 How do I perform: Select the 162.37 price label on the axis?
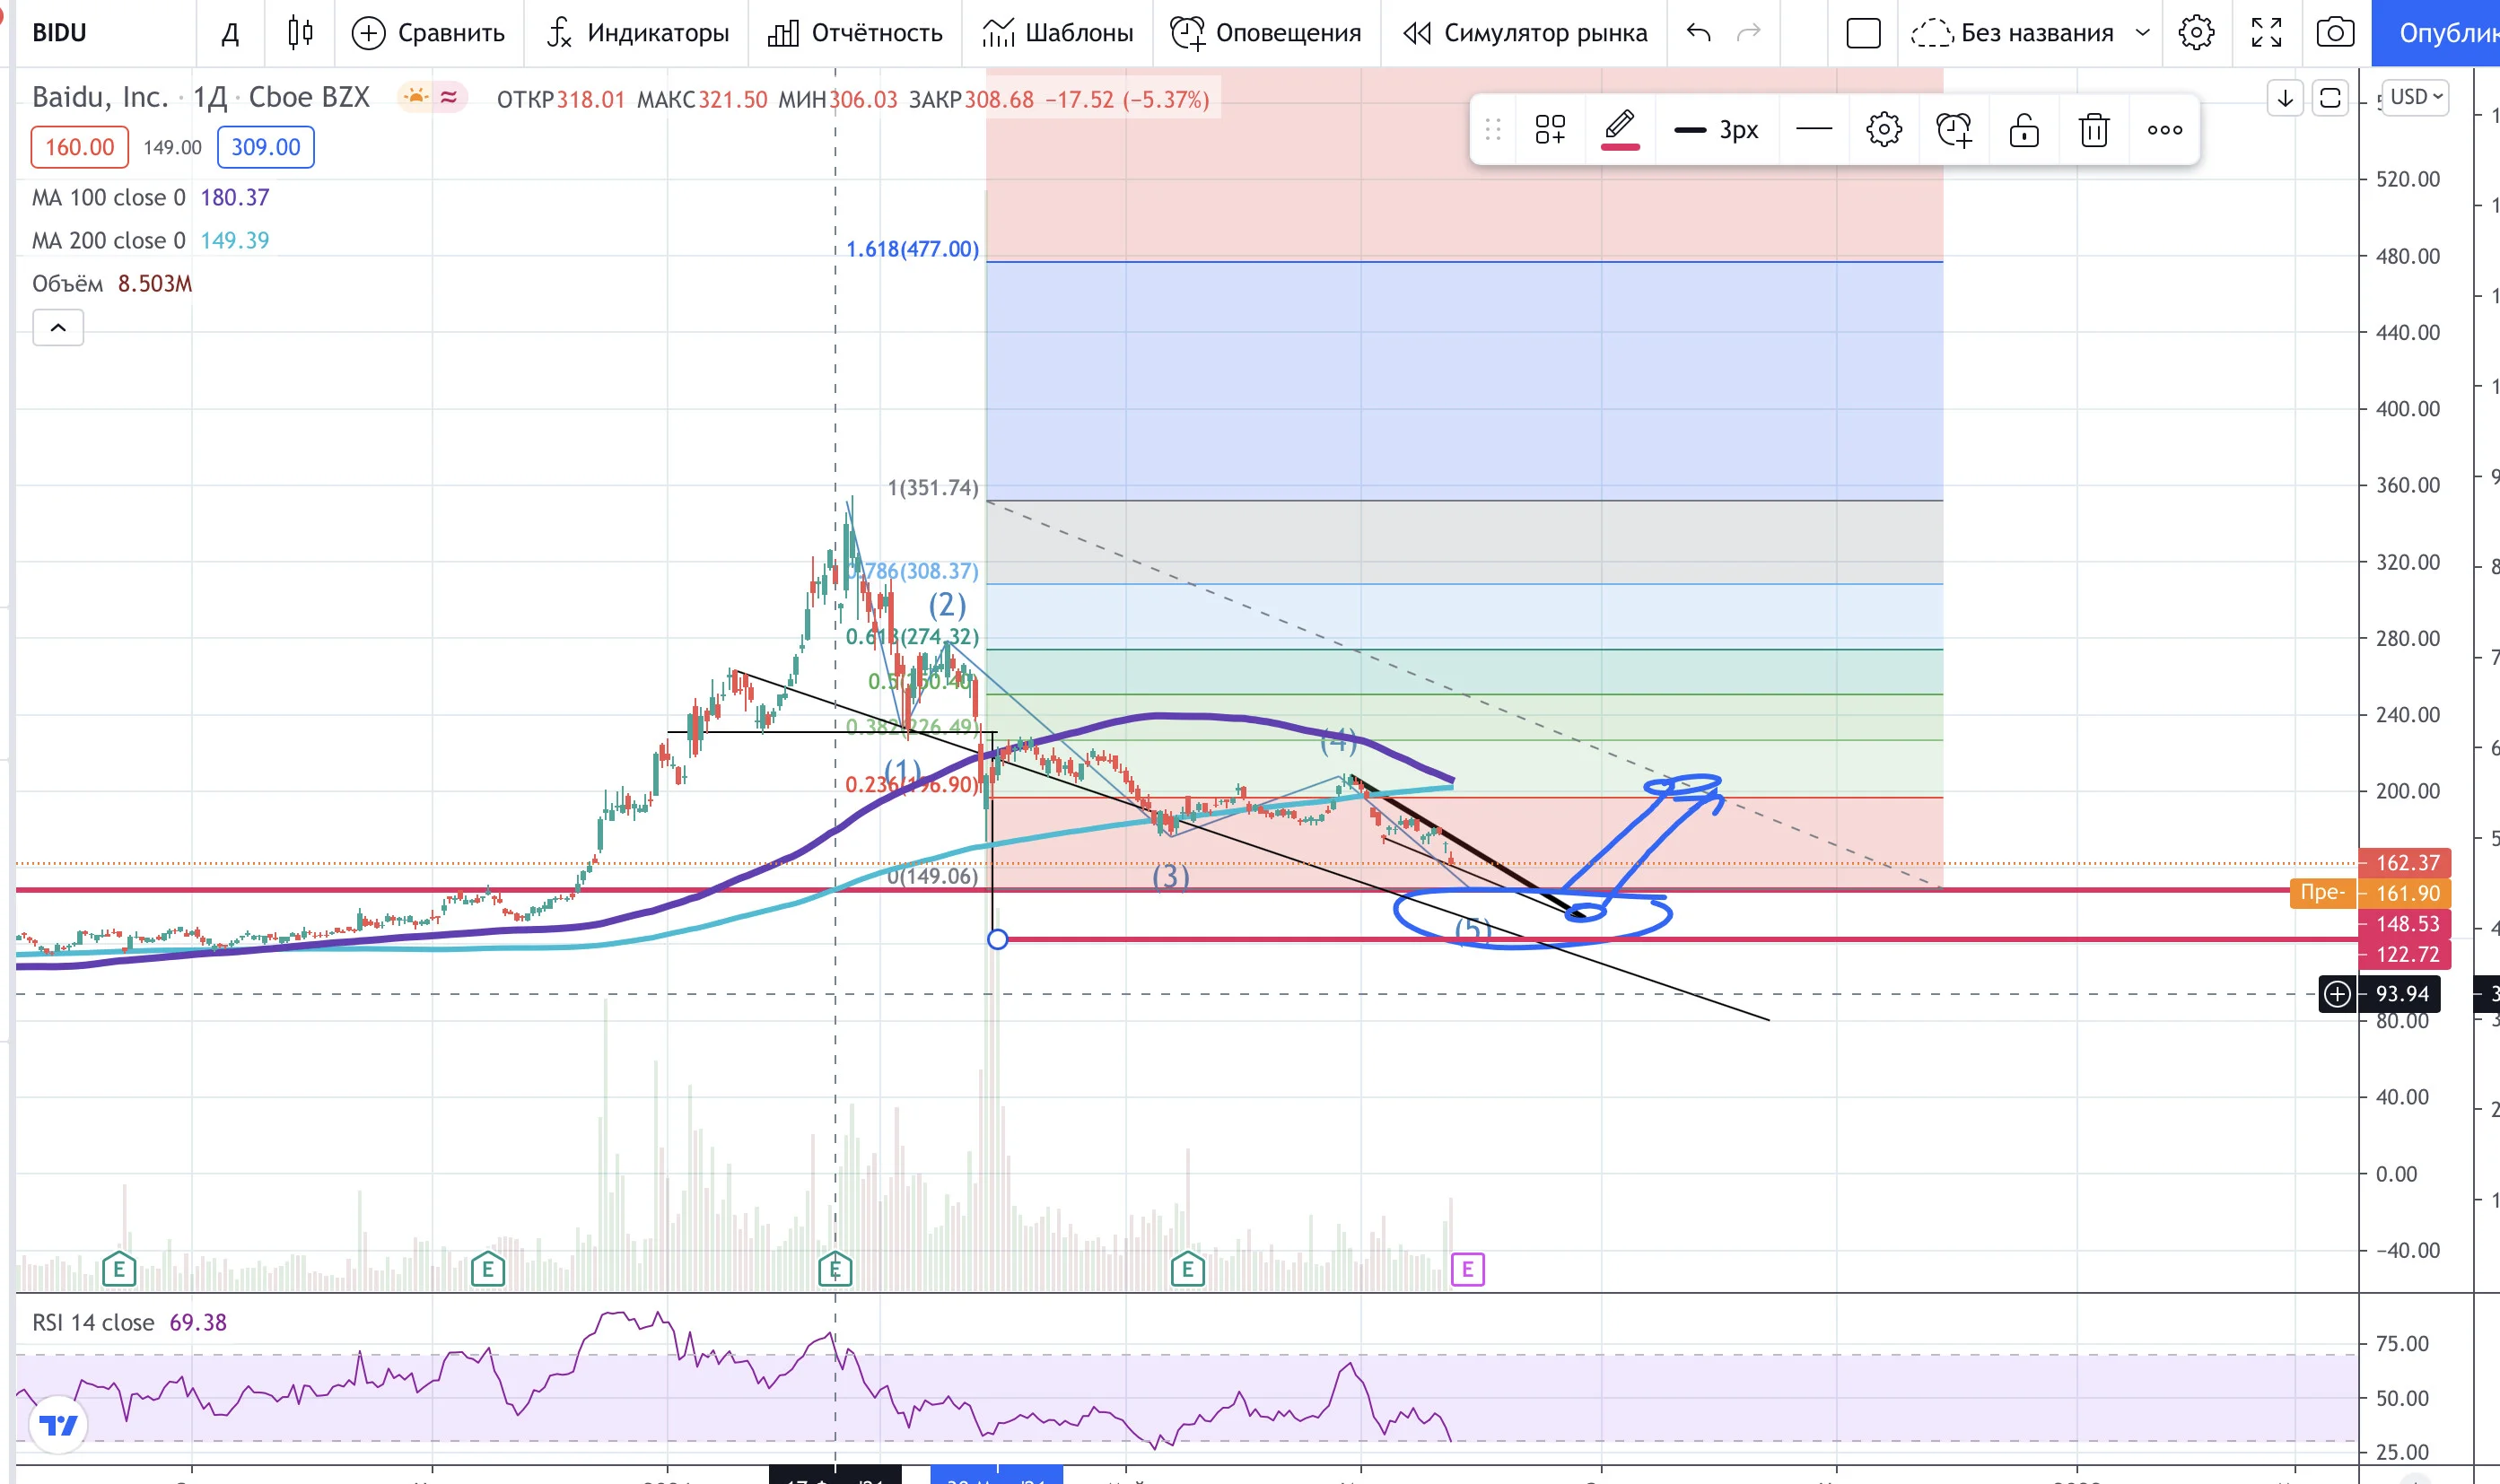tap(2407, 862)
